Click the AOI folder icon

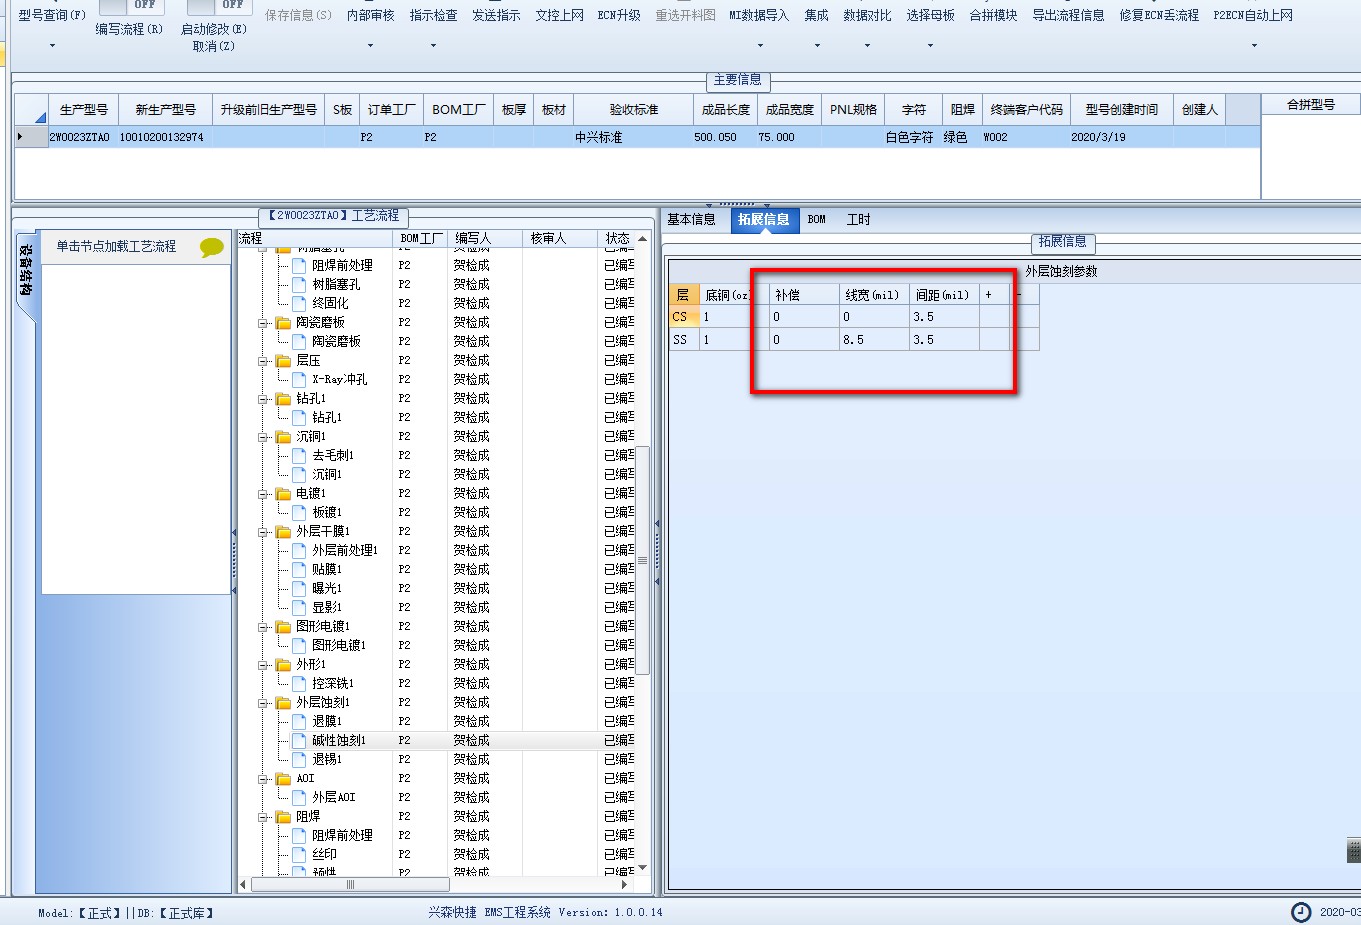(283, 778)
